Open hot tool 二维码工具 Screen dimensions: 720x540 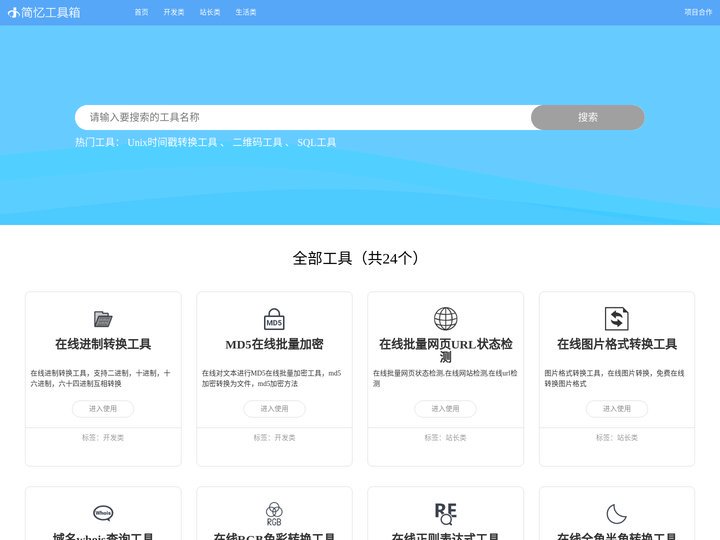pyautogui.click(x=257, y=142)
